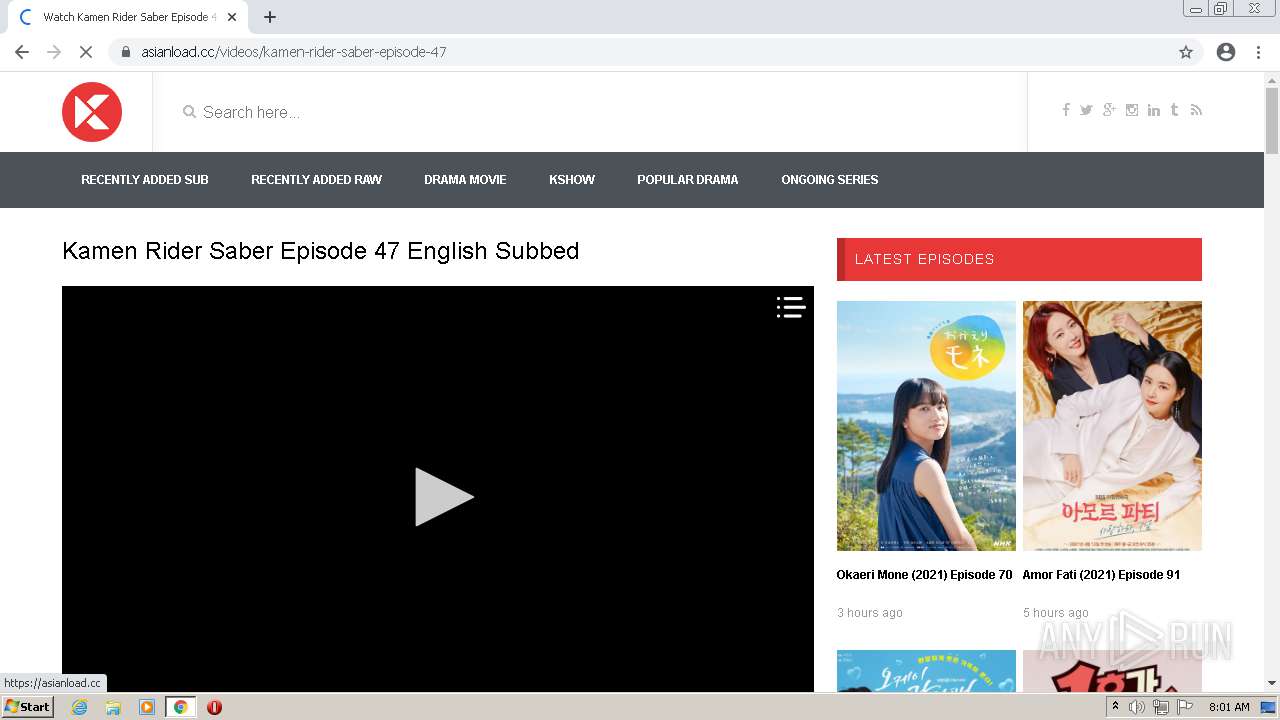This screenshot has width=1280, height=720.
Task: Open the Google Plus social icon
Action: 1109,110
